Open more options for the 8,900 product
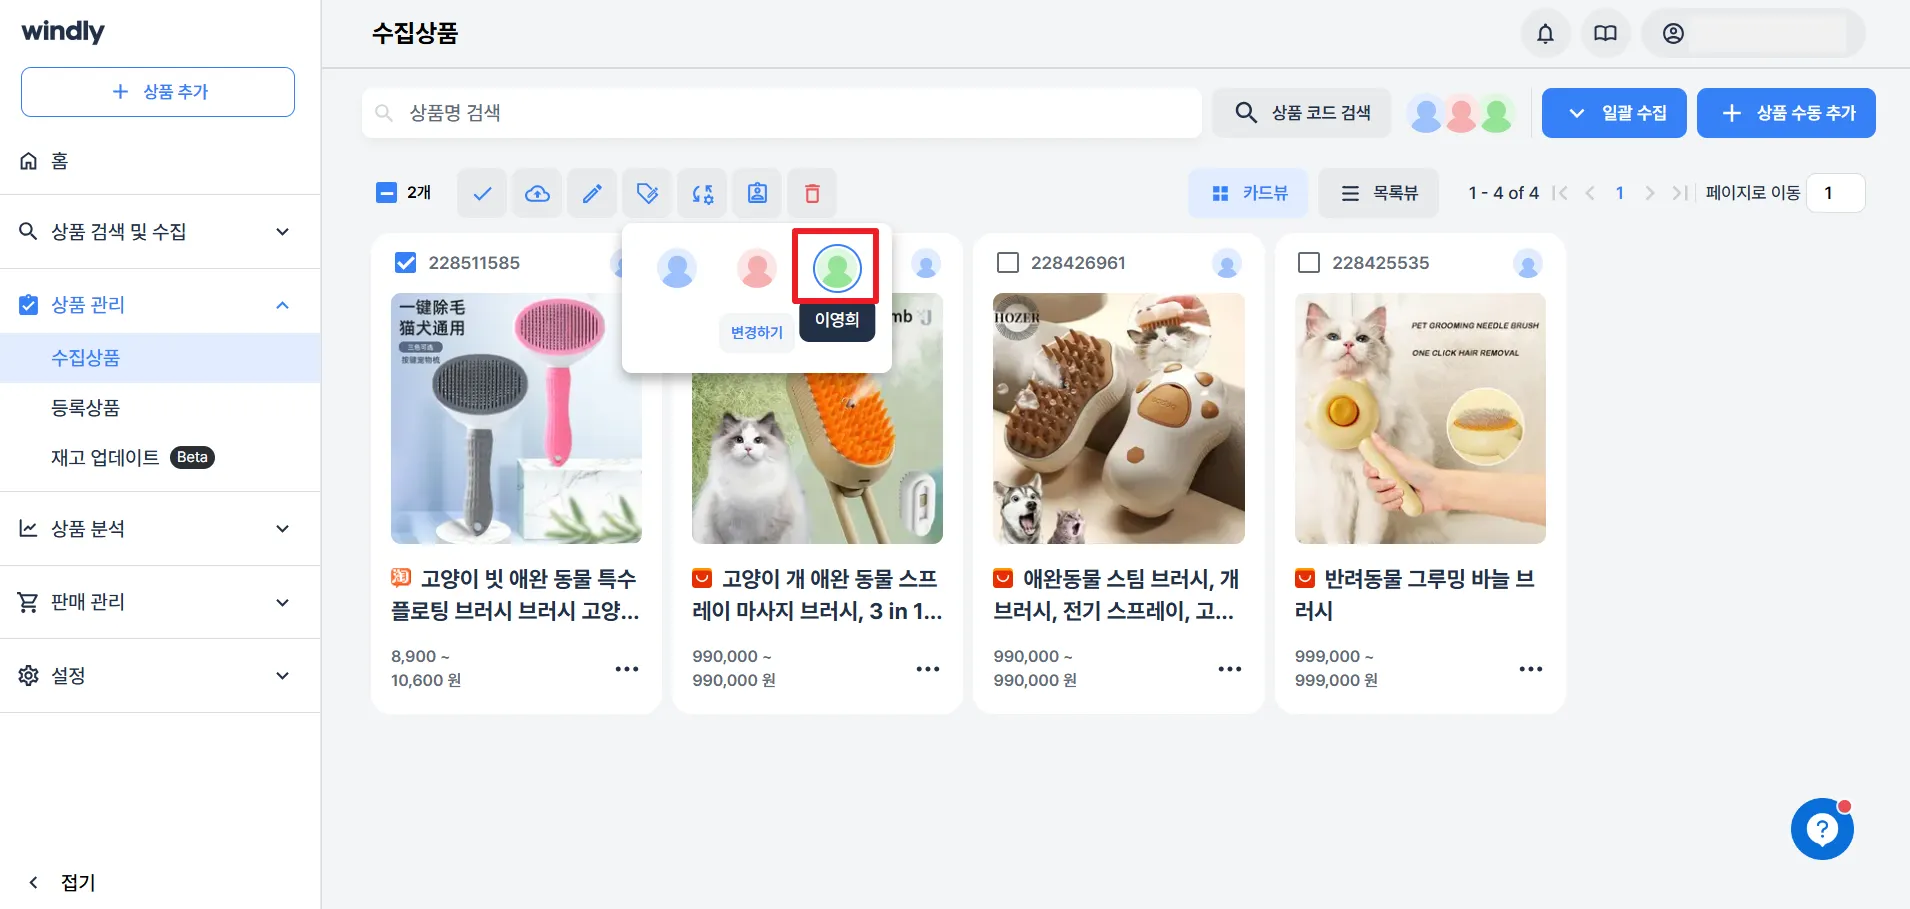Screen dimensions: 1910x909 (x=627, y=668)
